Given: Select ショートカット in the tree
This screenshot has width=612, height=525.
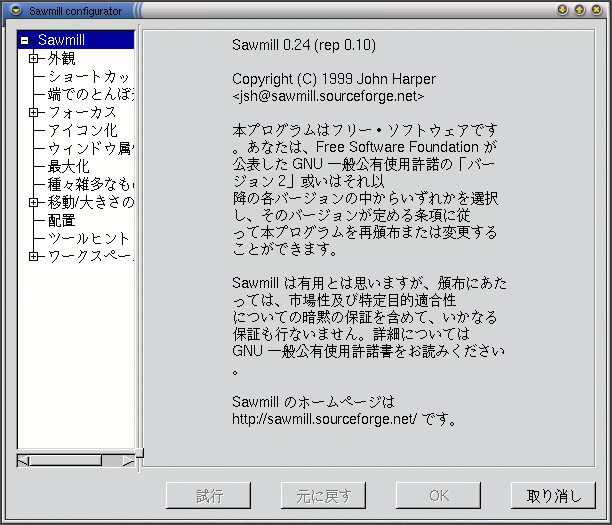Looking at the screenshot, I should (89, 77).
